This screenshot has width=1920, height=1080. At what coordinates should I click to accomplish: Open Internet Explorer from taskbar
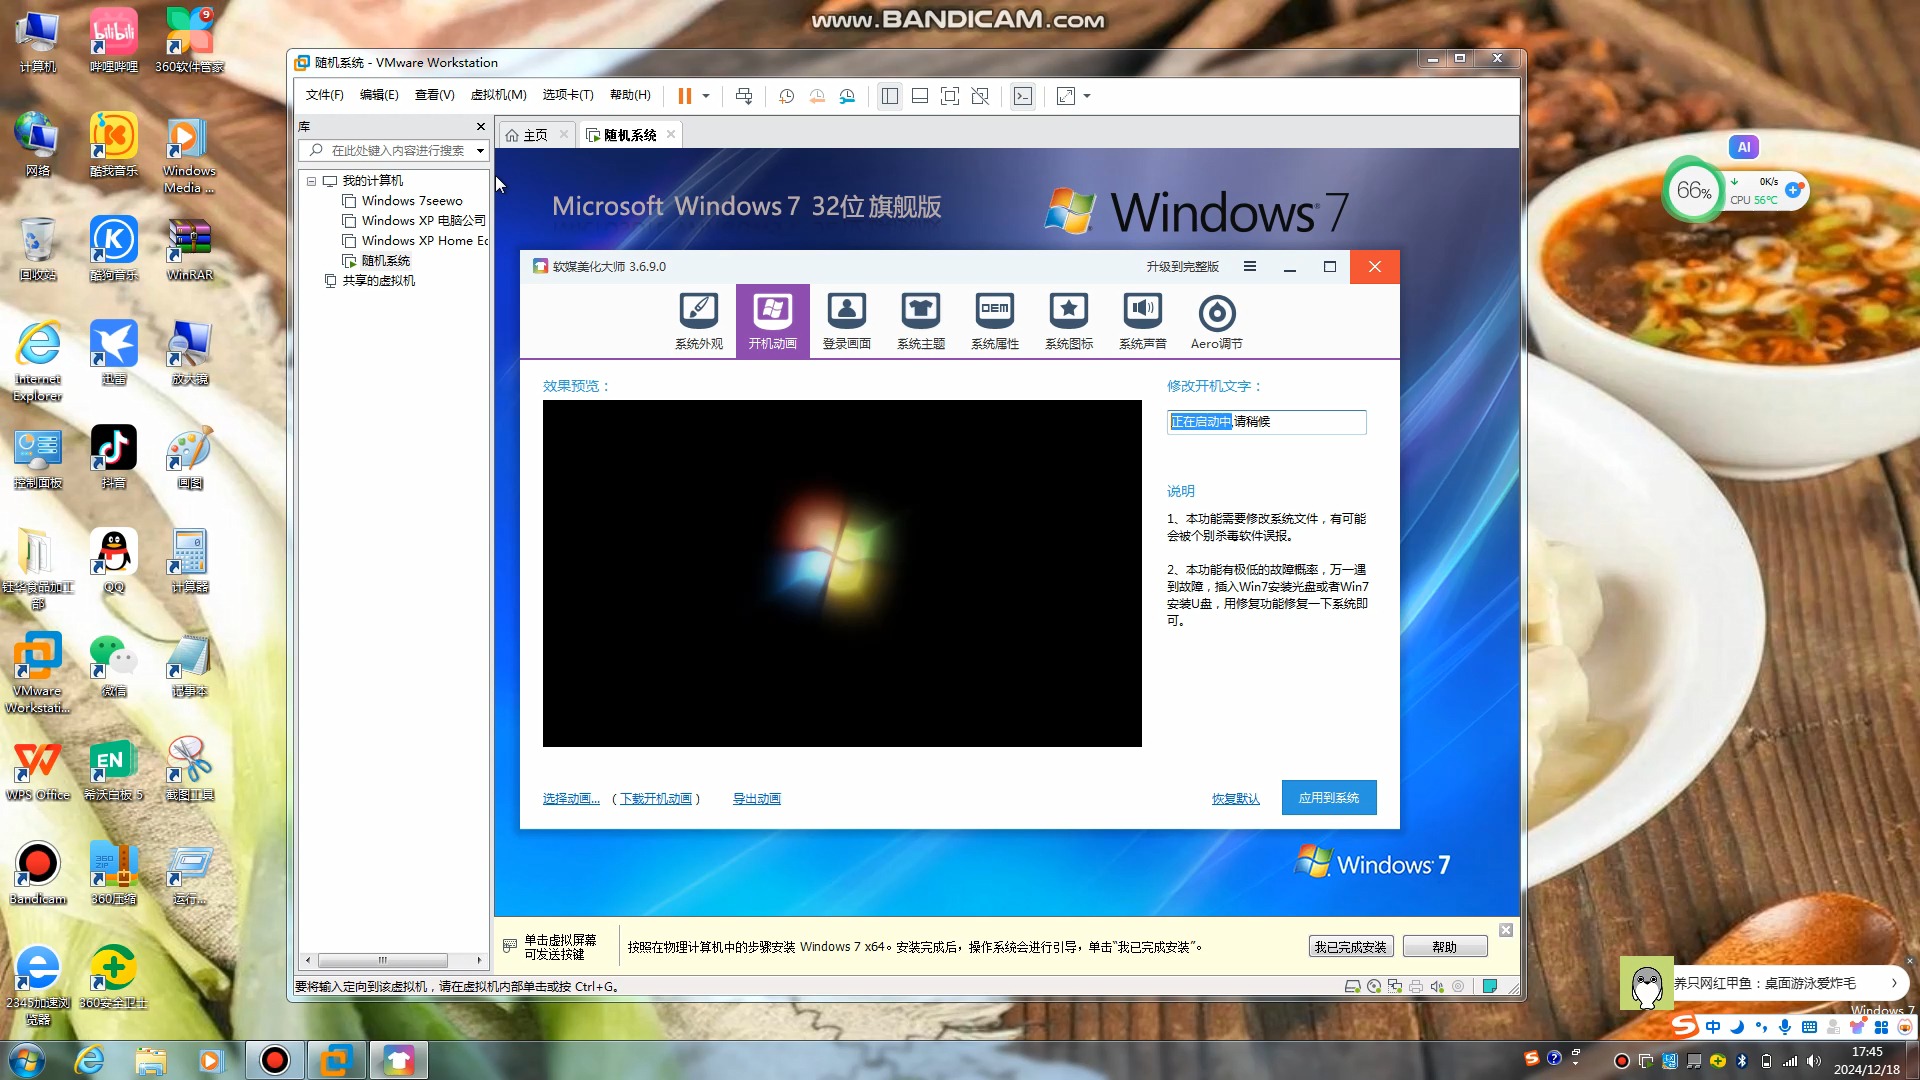(x=89, y=1060)
